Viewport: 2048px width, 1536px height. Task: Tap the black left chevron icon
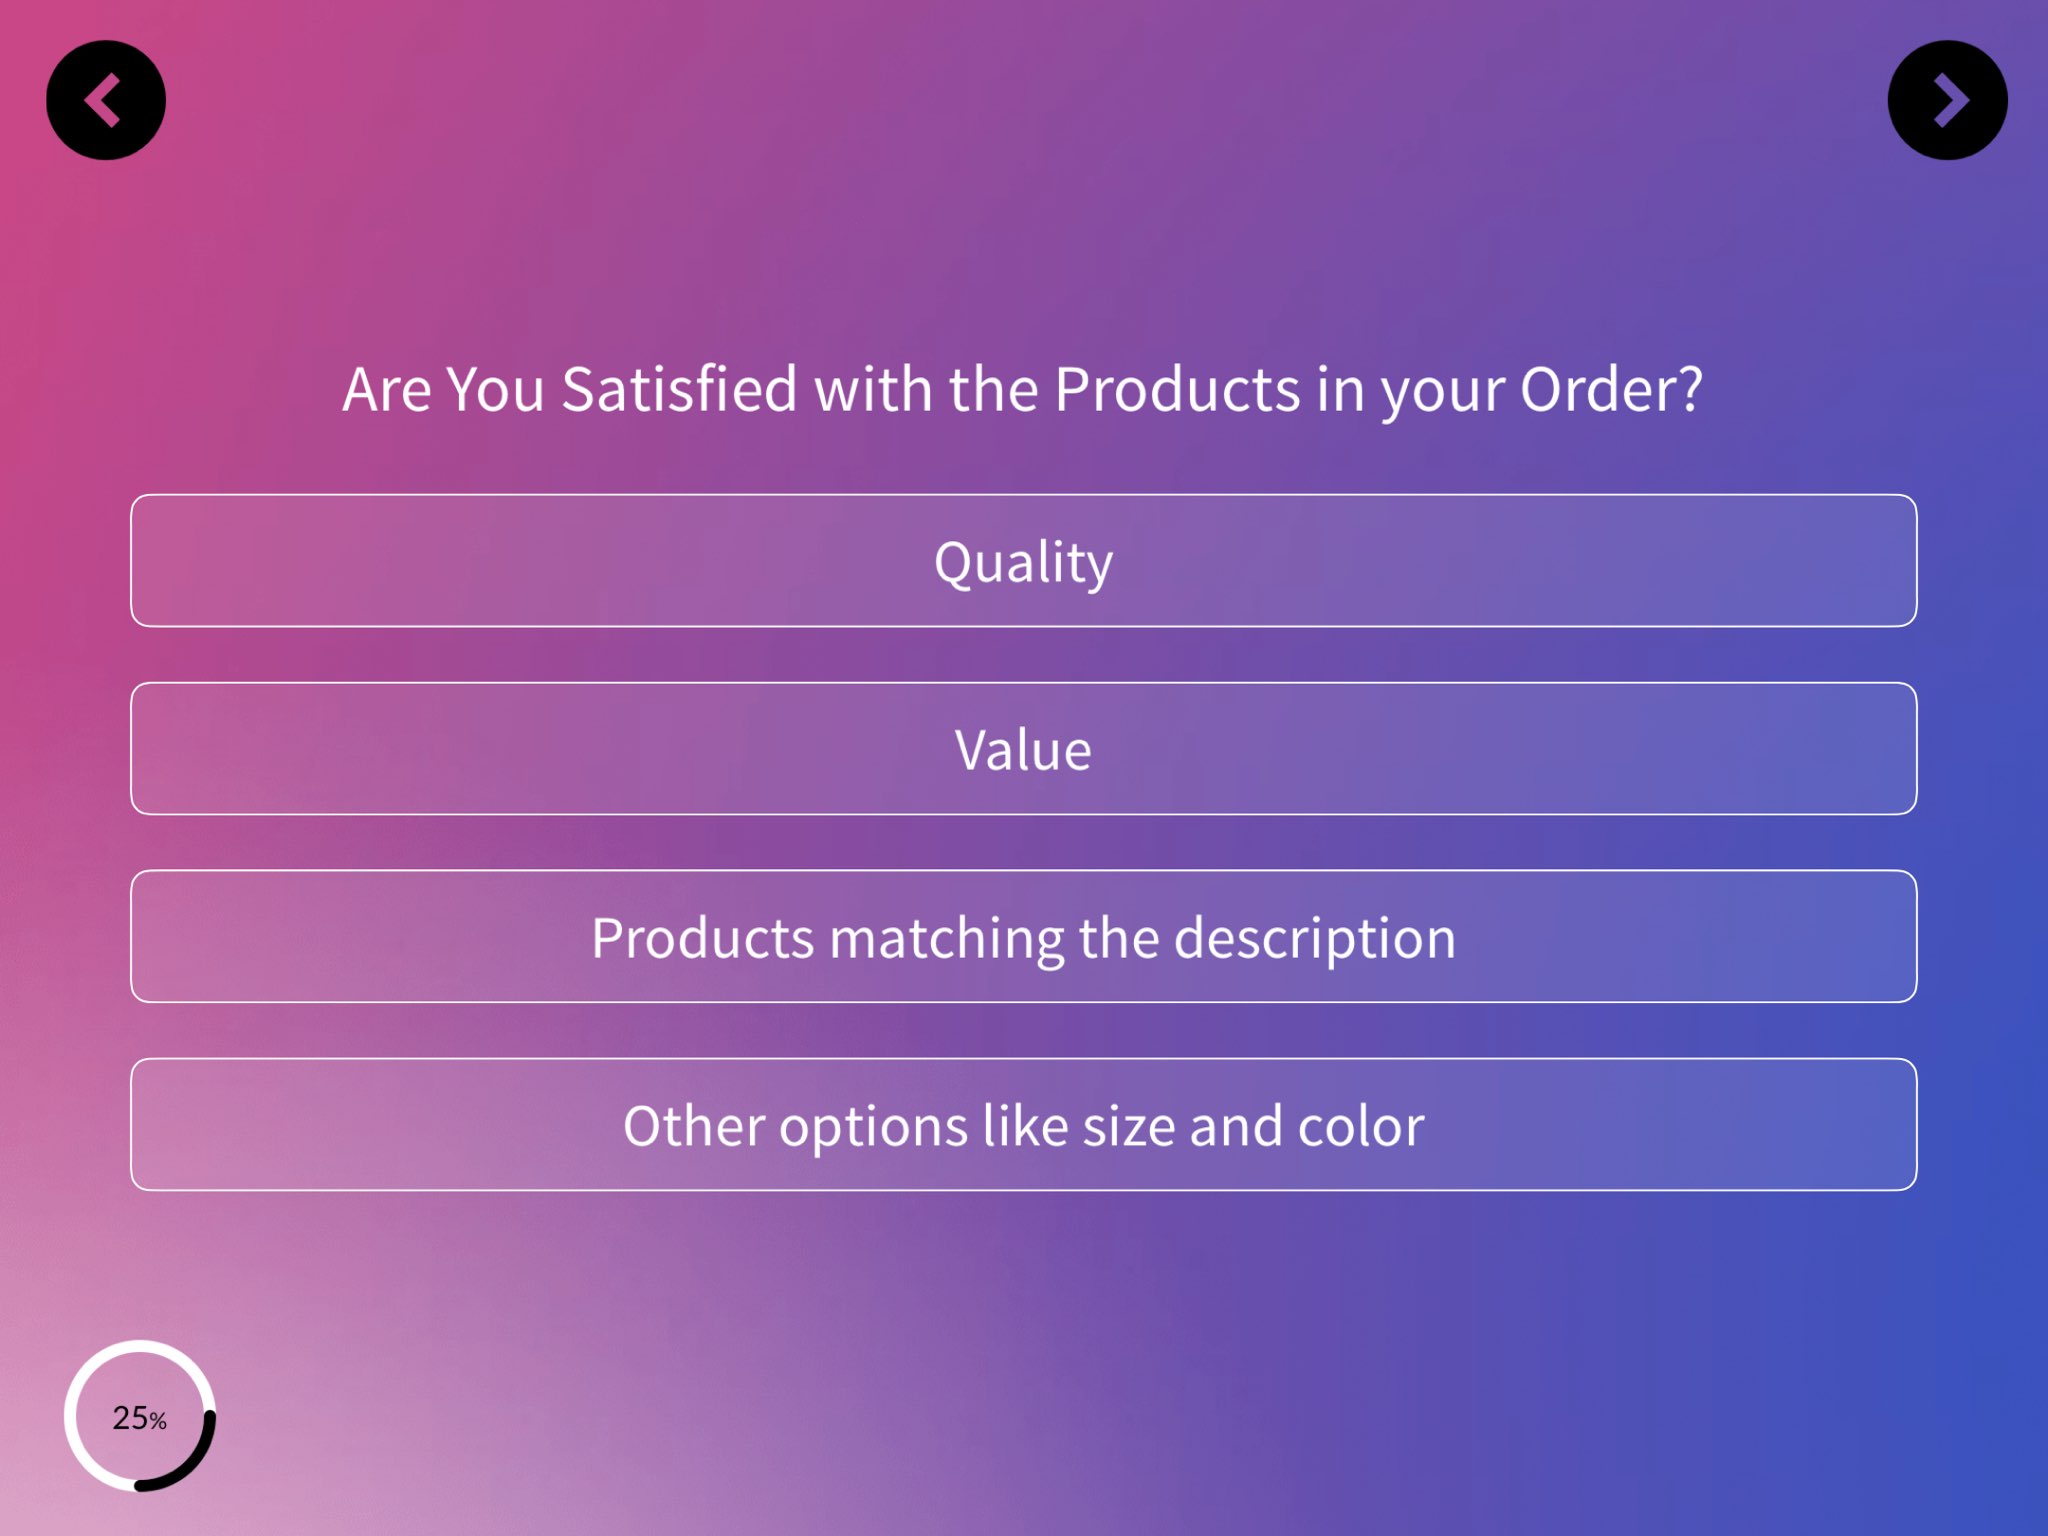[106, 100]
